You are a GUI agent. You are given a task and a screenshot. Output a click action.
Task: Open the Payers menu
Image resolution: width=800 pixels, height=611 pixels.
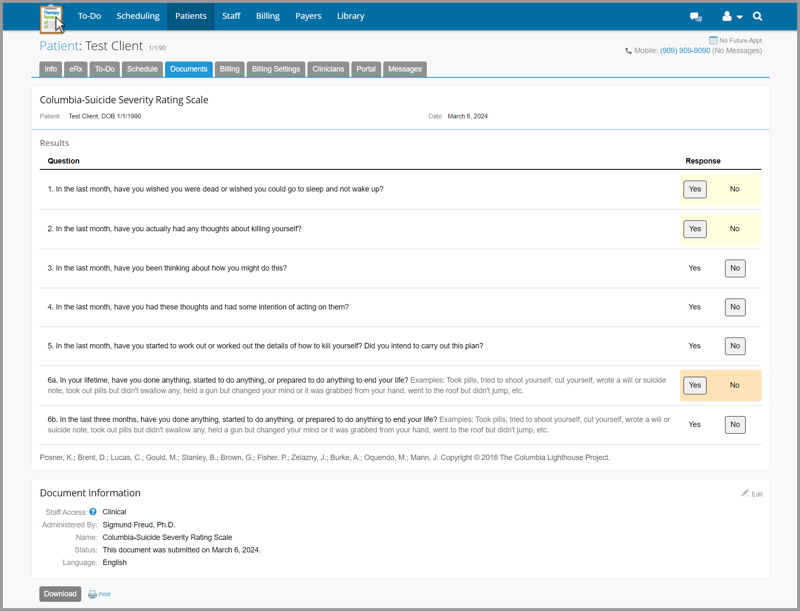308,16
